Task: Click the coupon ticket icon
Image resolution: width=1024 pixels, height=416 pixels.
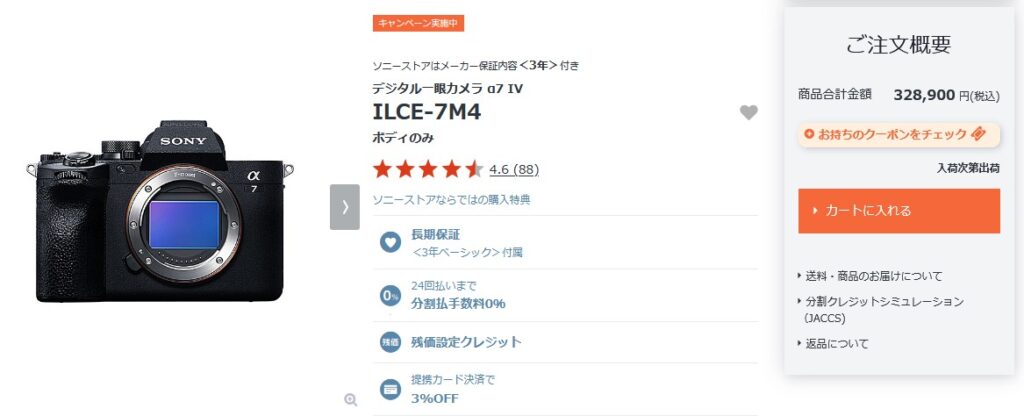Action: click(x=978, y=134)
